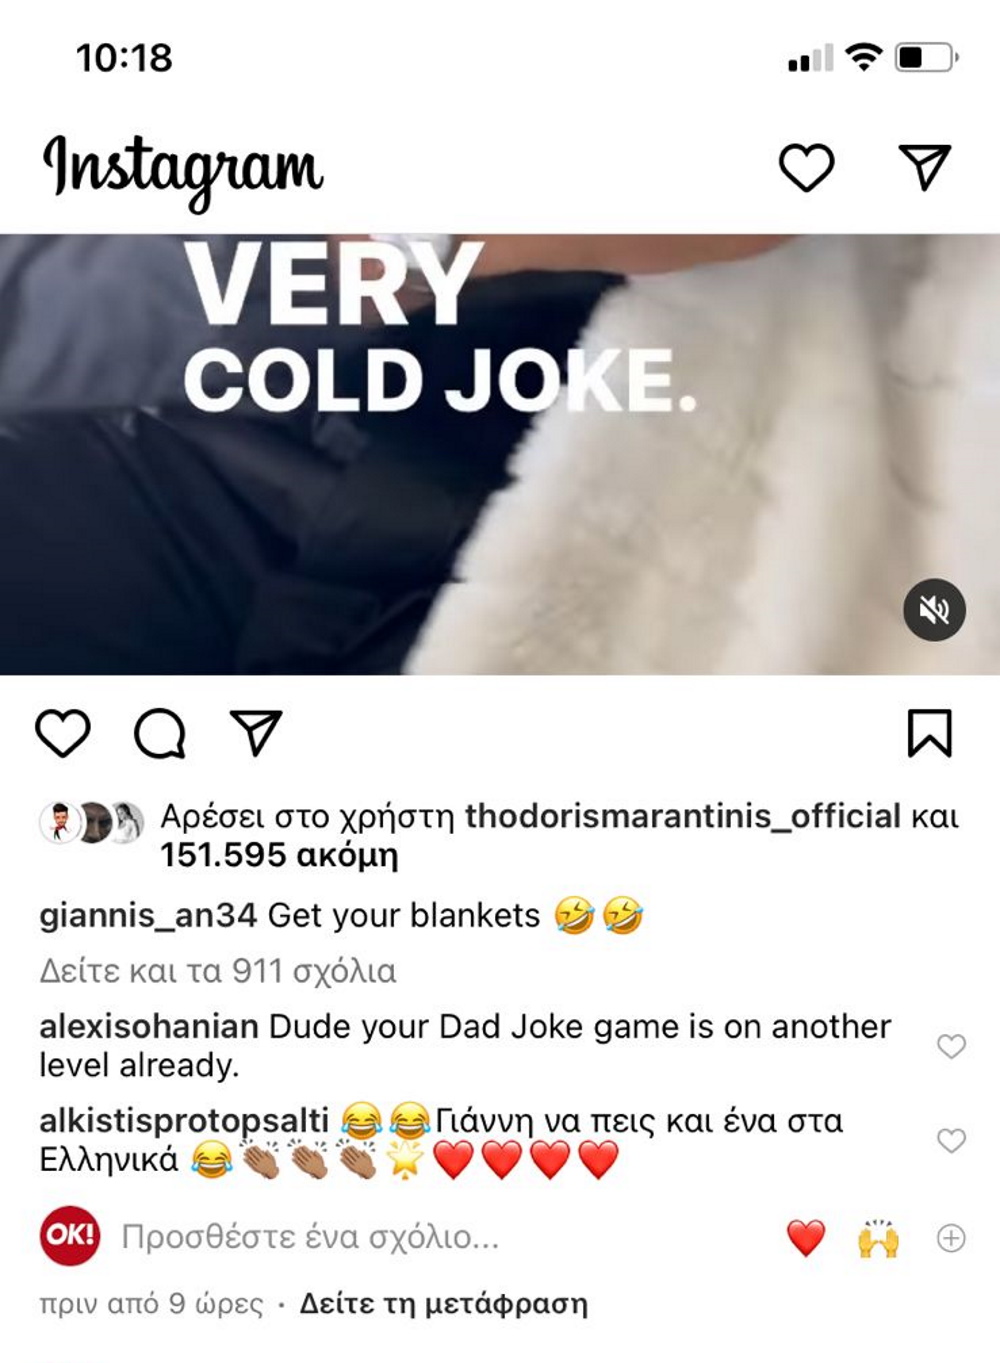Share post with paper plane icon
The image size is (1000, 1363).
tap(256, 733)
